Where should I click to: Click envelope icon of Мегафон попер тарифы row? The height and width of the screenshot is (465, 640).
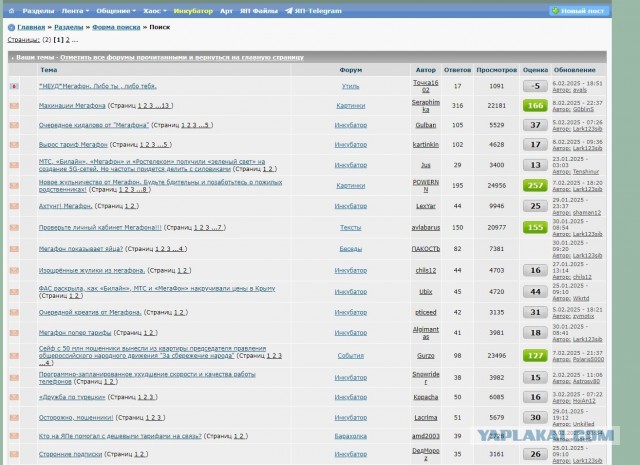point(14,333)
